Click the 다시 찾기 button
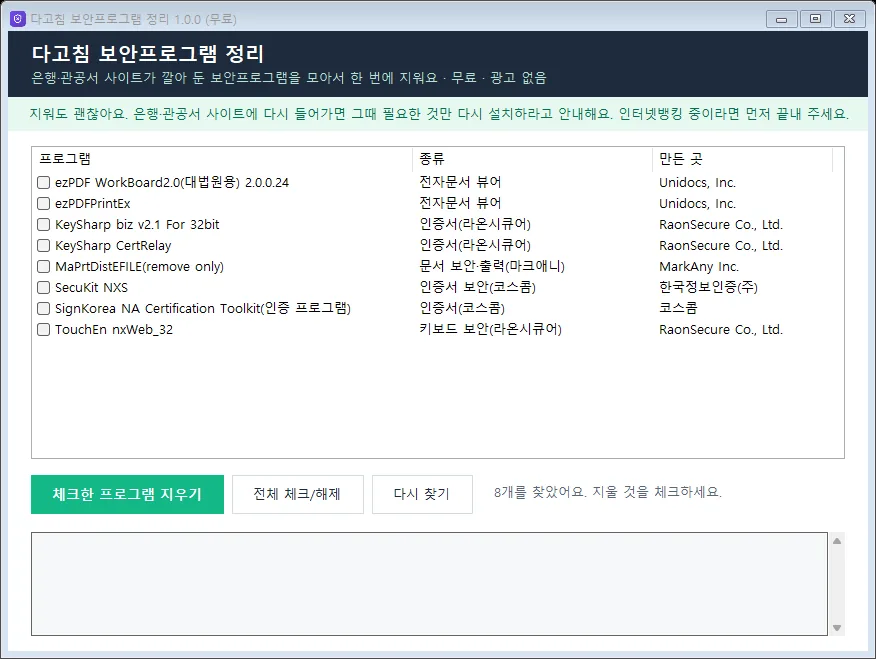The height and width of the screenshot is (659, 876). tap(422, 494)
